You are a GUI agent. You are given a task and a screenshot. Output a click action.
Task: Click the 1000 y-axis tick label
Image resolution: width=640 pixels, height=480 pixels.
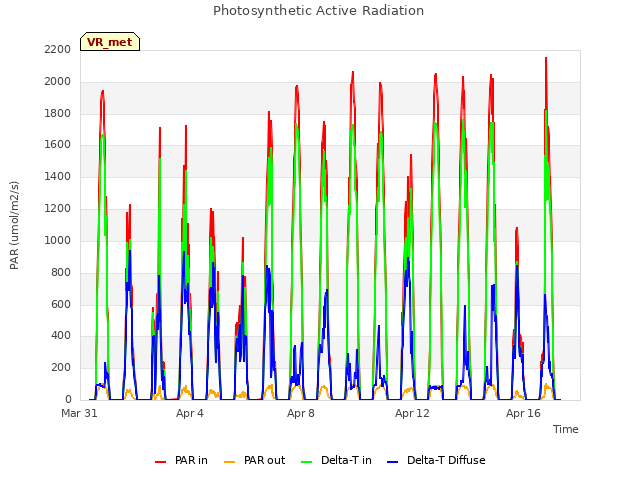(58, 240)
